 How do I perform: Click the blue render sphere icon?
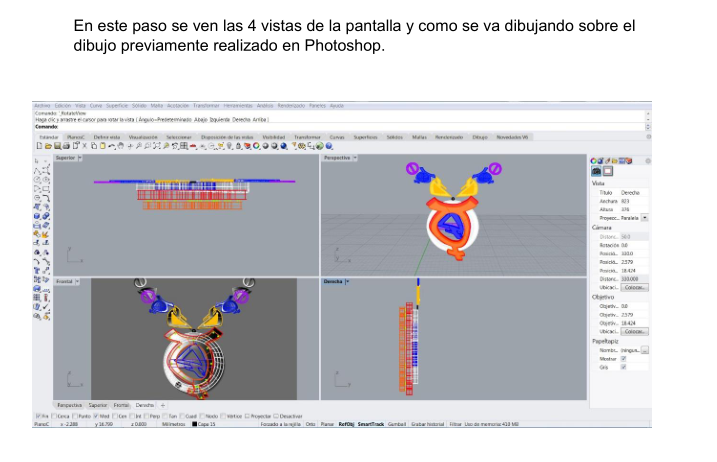click(284, 146)
